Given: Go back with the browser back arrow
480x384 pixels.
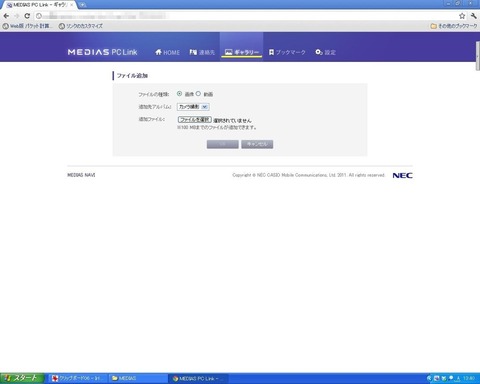Looking at the screenshot, I should tap(6, 16).
